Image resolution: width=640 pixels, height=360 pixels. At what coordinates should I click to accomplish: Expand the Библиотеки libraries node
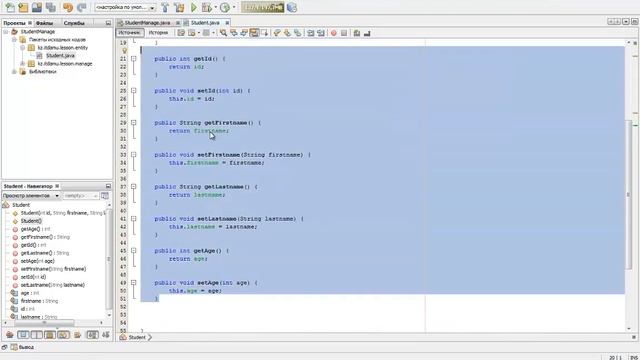[x=14, y=71]
